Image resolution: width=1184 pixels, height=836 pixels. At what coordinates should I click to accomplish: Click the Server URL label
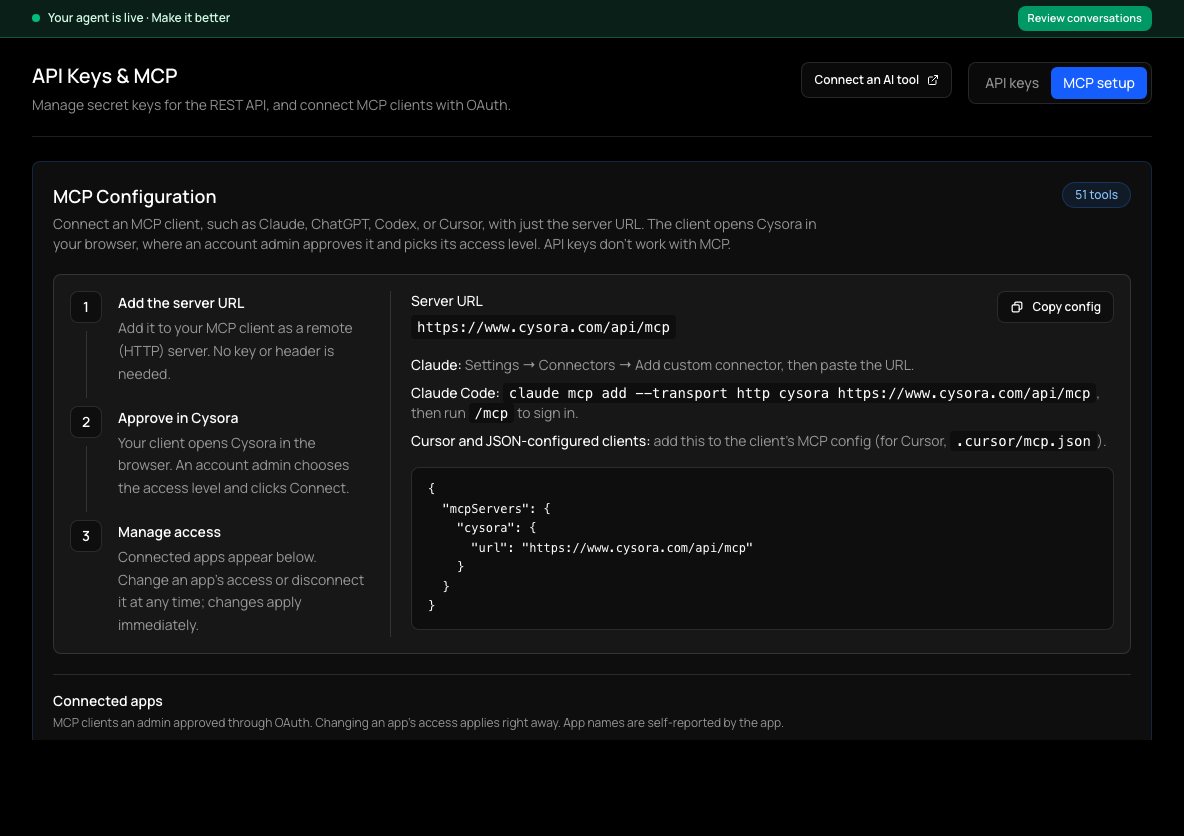[446, 301]
